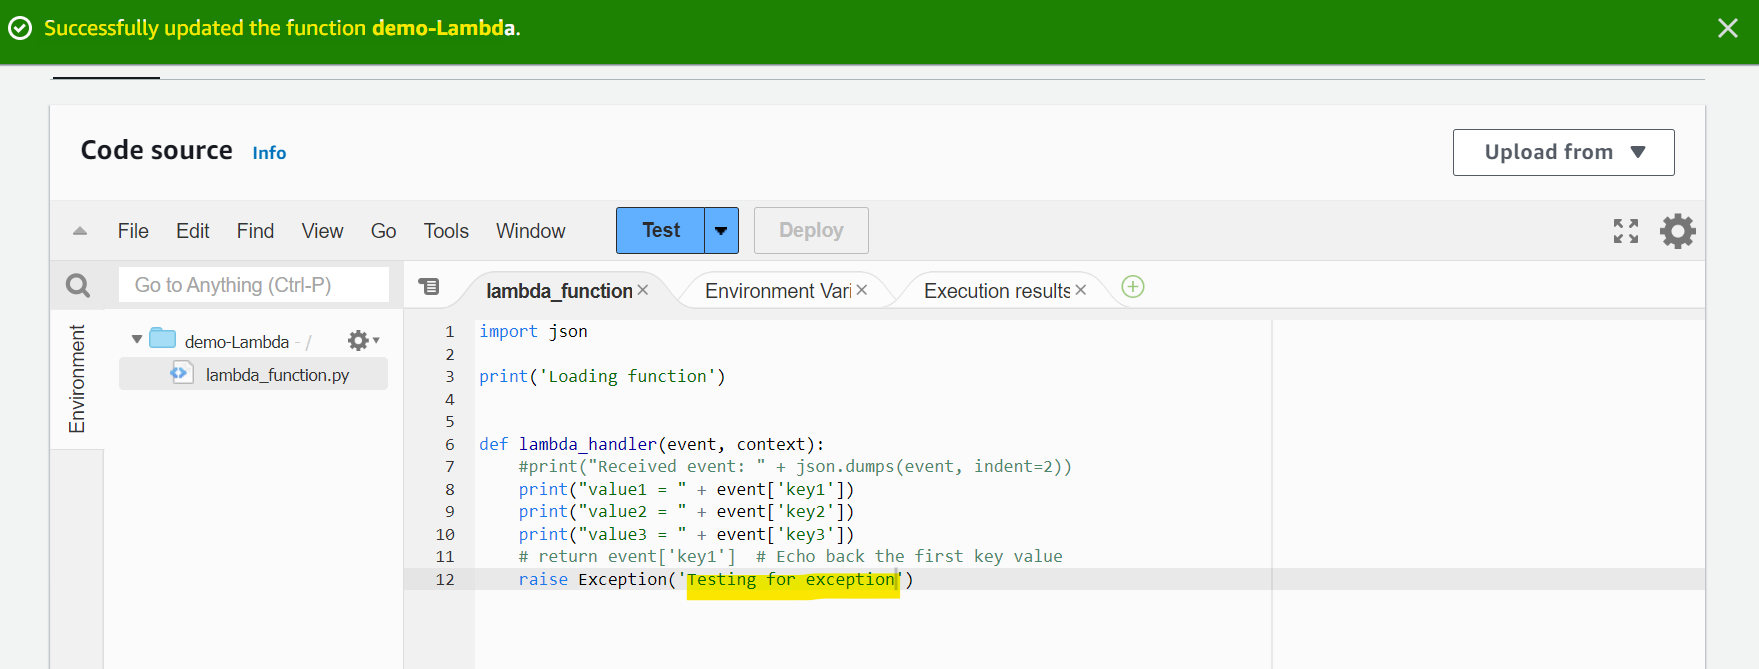Click the 'def lambda_handler' line
Screen dimensions: 1759x669
pyautogui.click(x=652, y=444)
